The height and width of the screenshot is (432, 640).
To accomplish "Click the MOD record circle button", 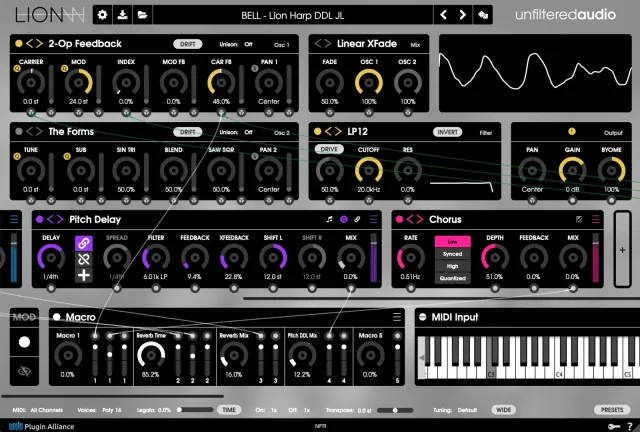I will pyautogui.click(x=24, y=342).
